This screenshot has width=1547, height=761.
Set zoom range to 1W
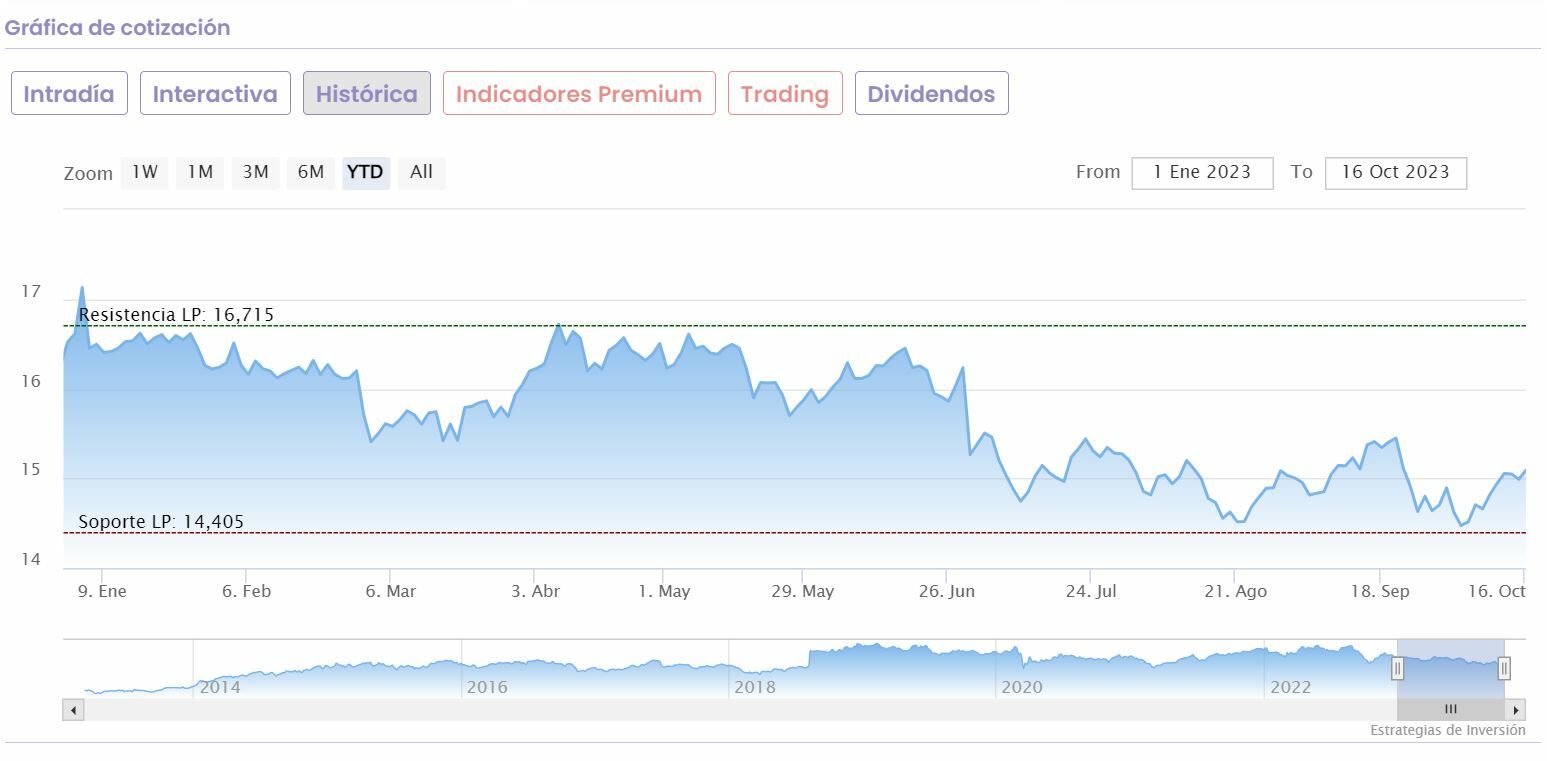coord(145,173)
